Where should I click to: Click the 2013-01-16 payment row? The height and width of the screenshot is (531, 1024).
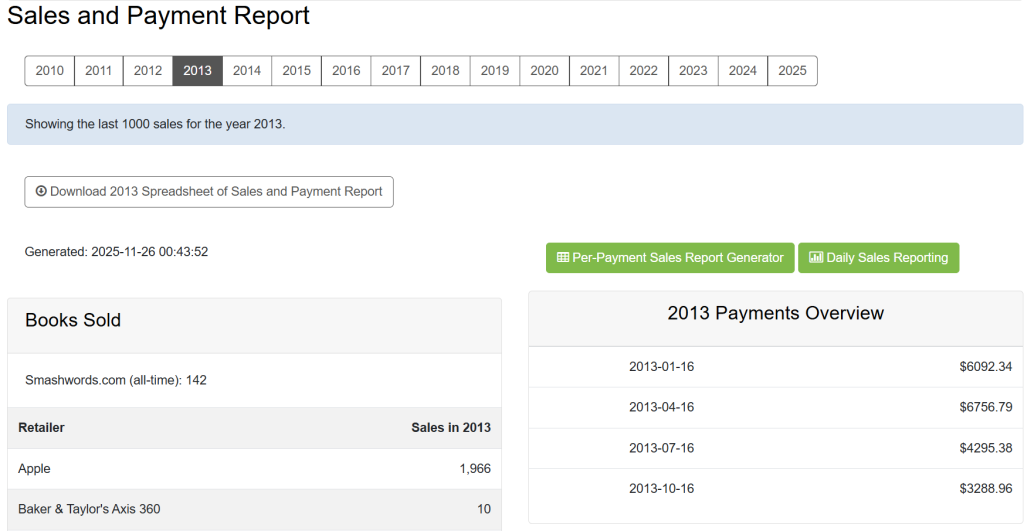775,367
